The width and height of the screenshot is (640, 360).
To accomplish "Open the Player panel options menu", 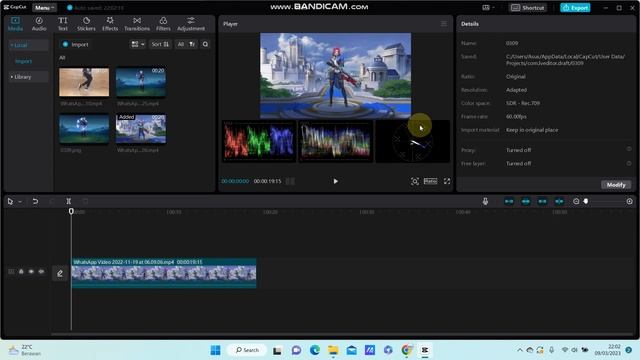I will 444,24.
